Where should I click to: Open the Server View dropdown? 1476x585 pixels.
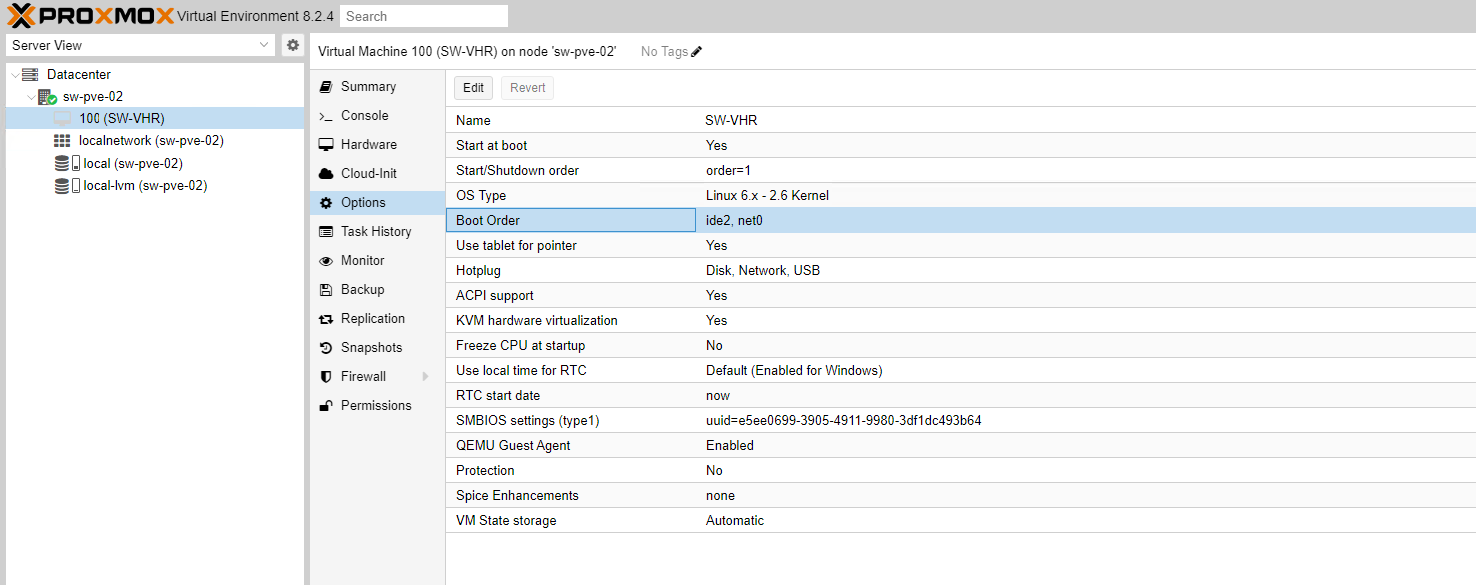coord(140,45)
